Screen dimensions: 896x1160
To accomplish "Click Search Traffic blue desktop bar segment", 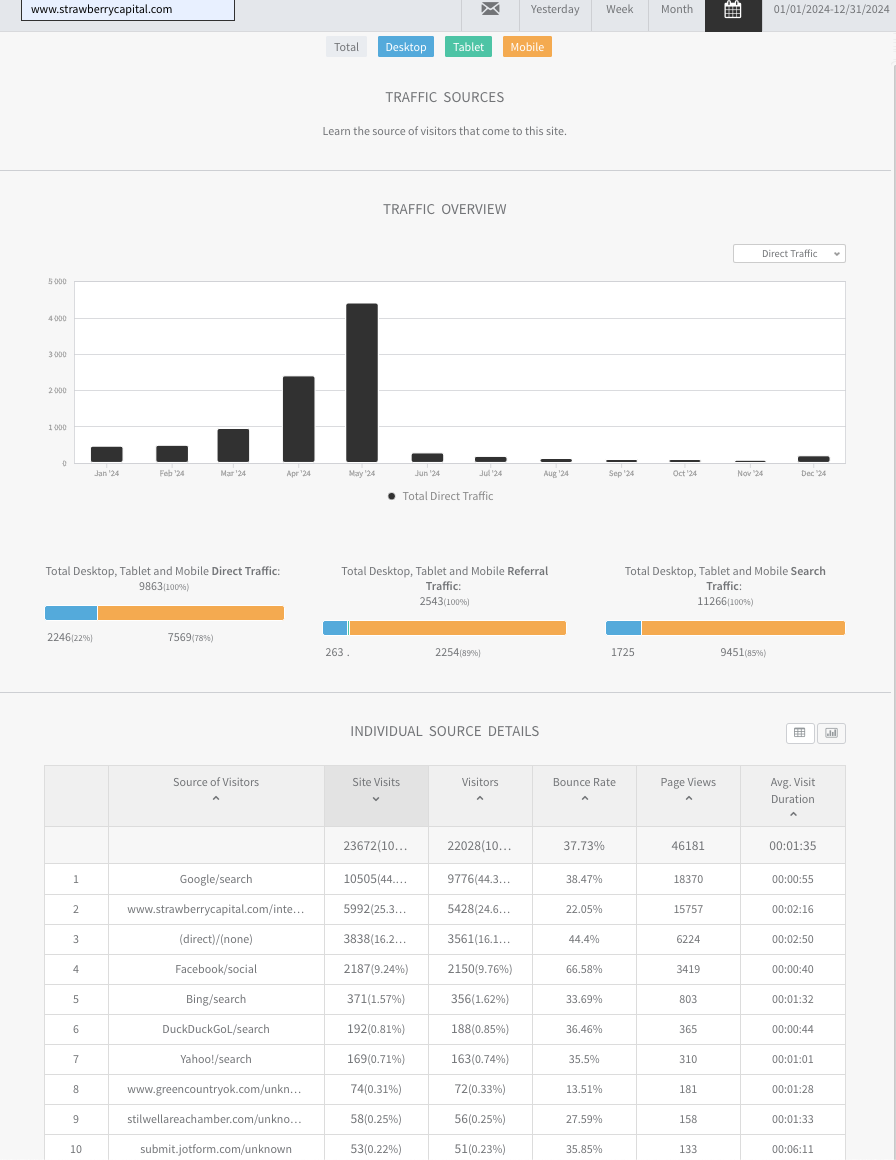I will point(624,628).
